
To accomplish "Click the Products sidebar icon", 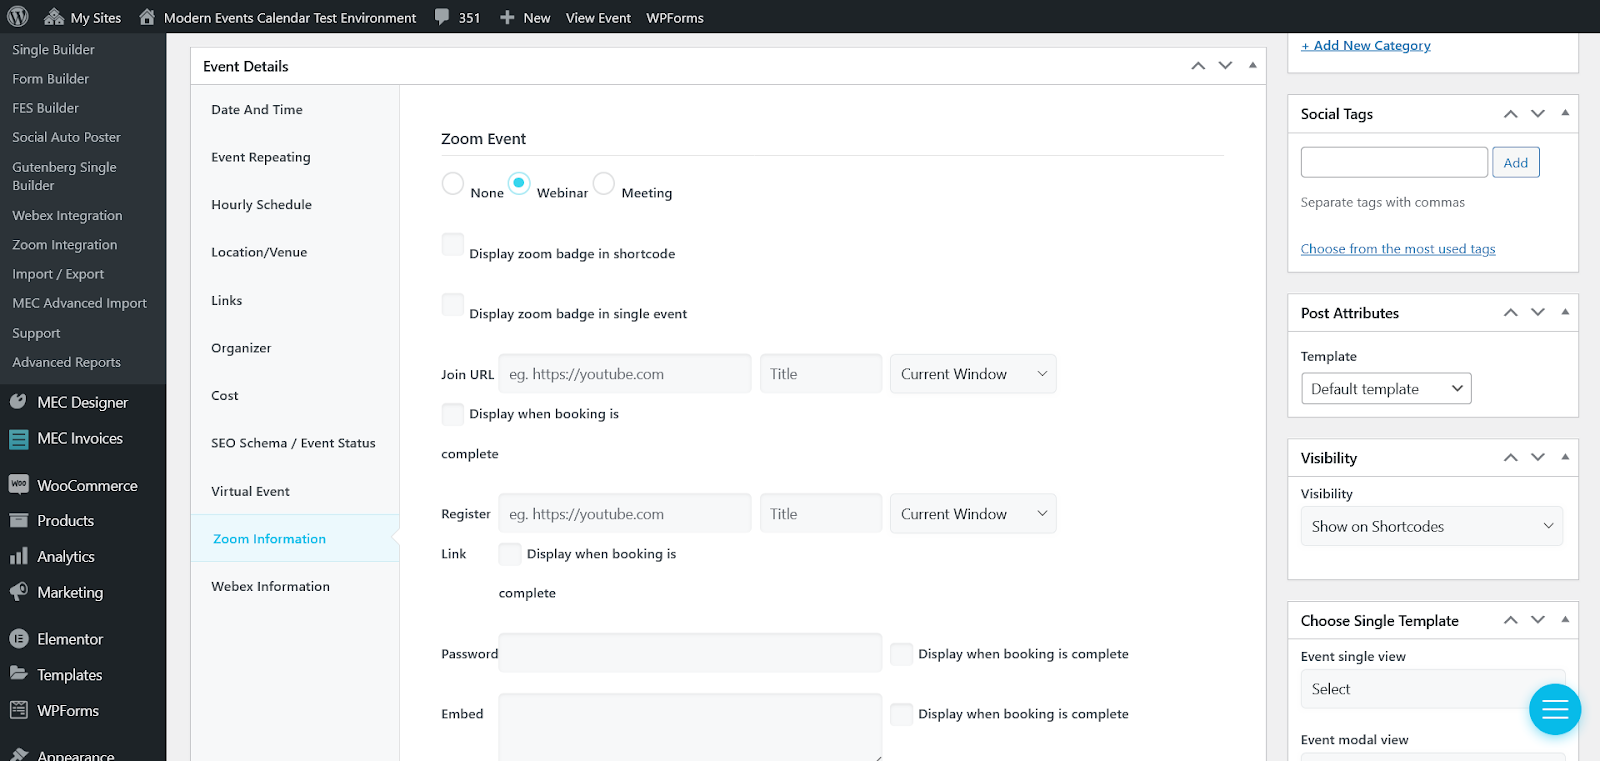I will (18, 521).
